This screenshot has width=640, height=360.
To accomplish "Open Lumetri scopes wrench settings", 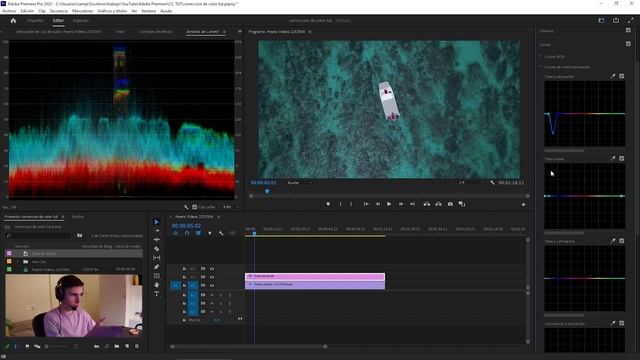I will pyautogui.click(x=186, y=207).
